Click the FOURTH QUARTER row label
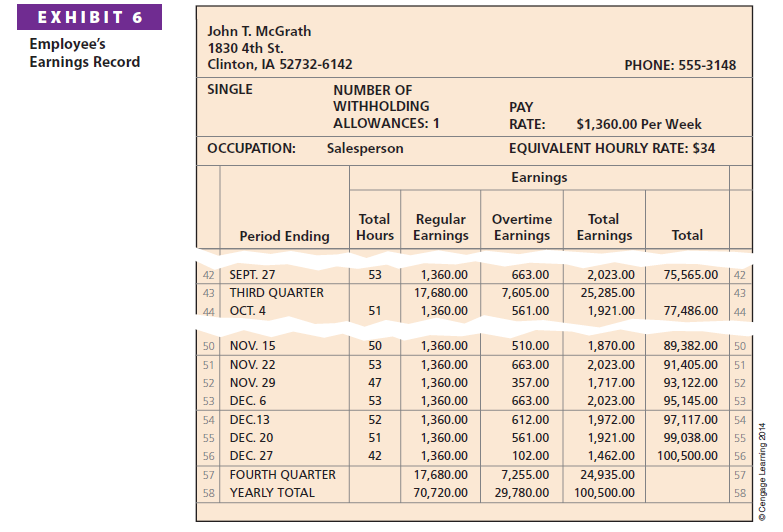783x532 pixels. pyautogui.click(x=283, y=474)
